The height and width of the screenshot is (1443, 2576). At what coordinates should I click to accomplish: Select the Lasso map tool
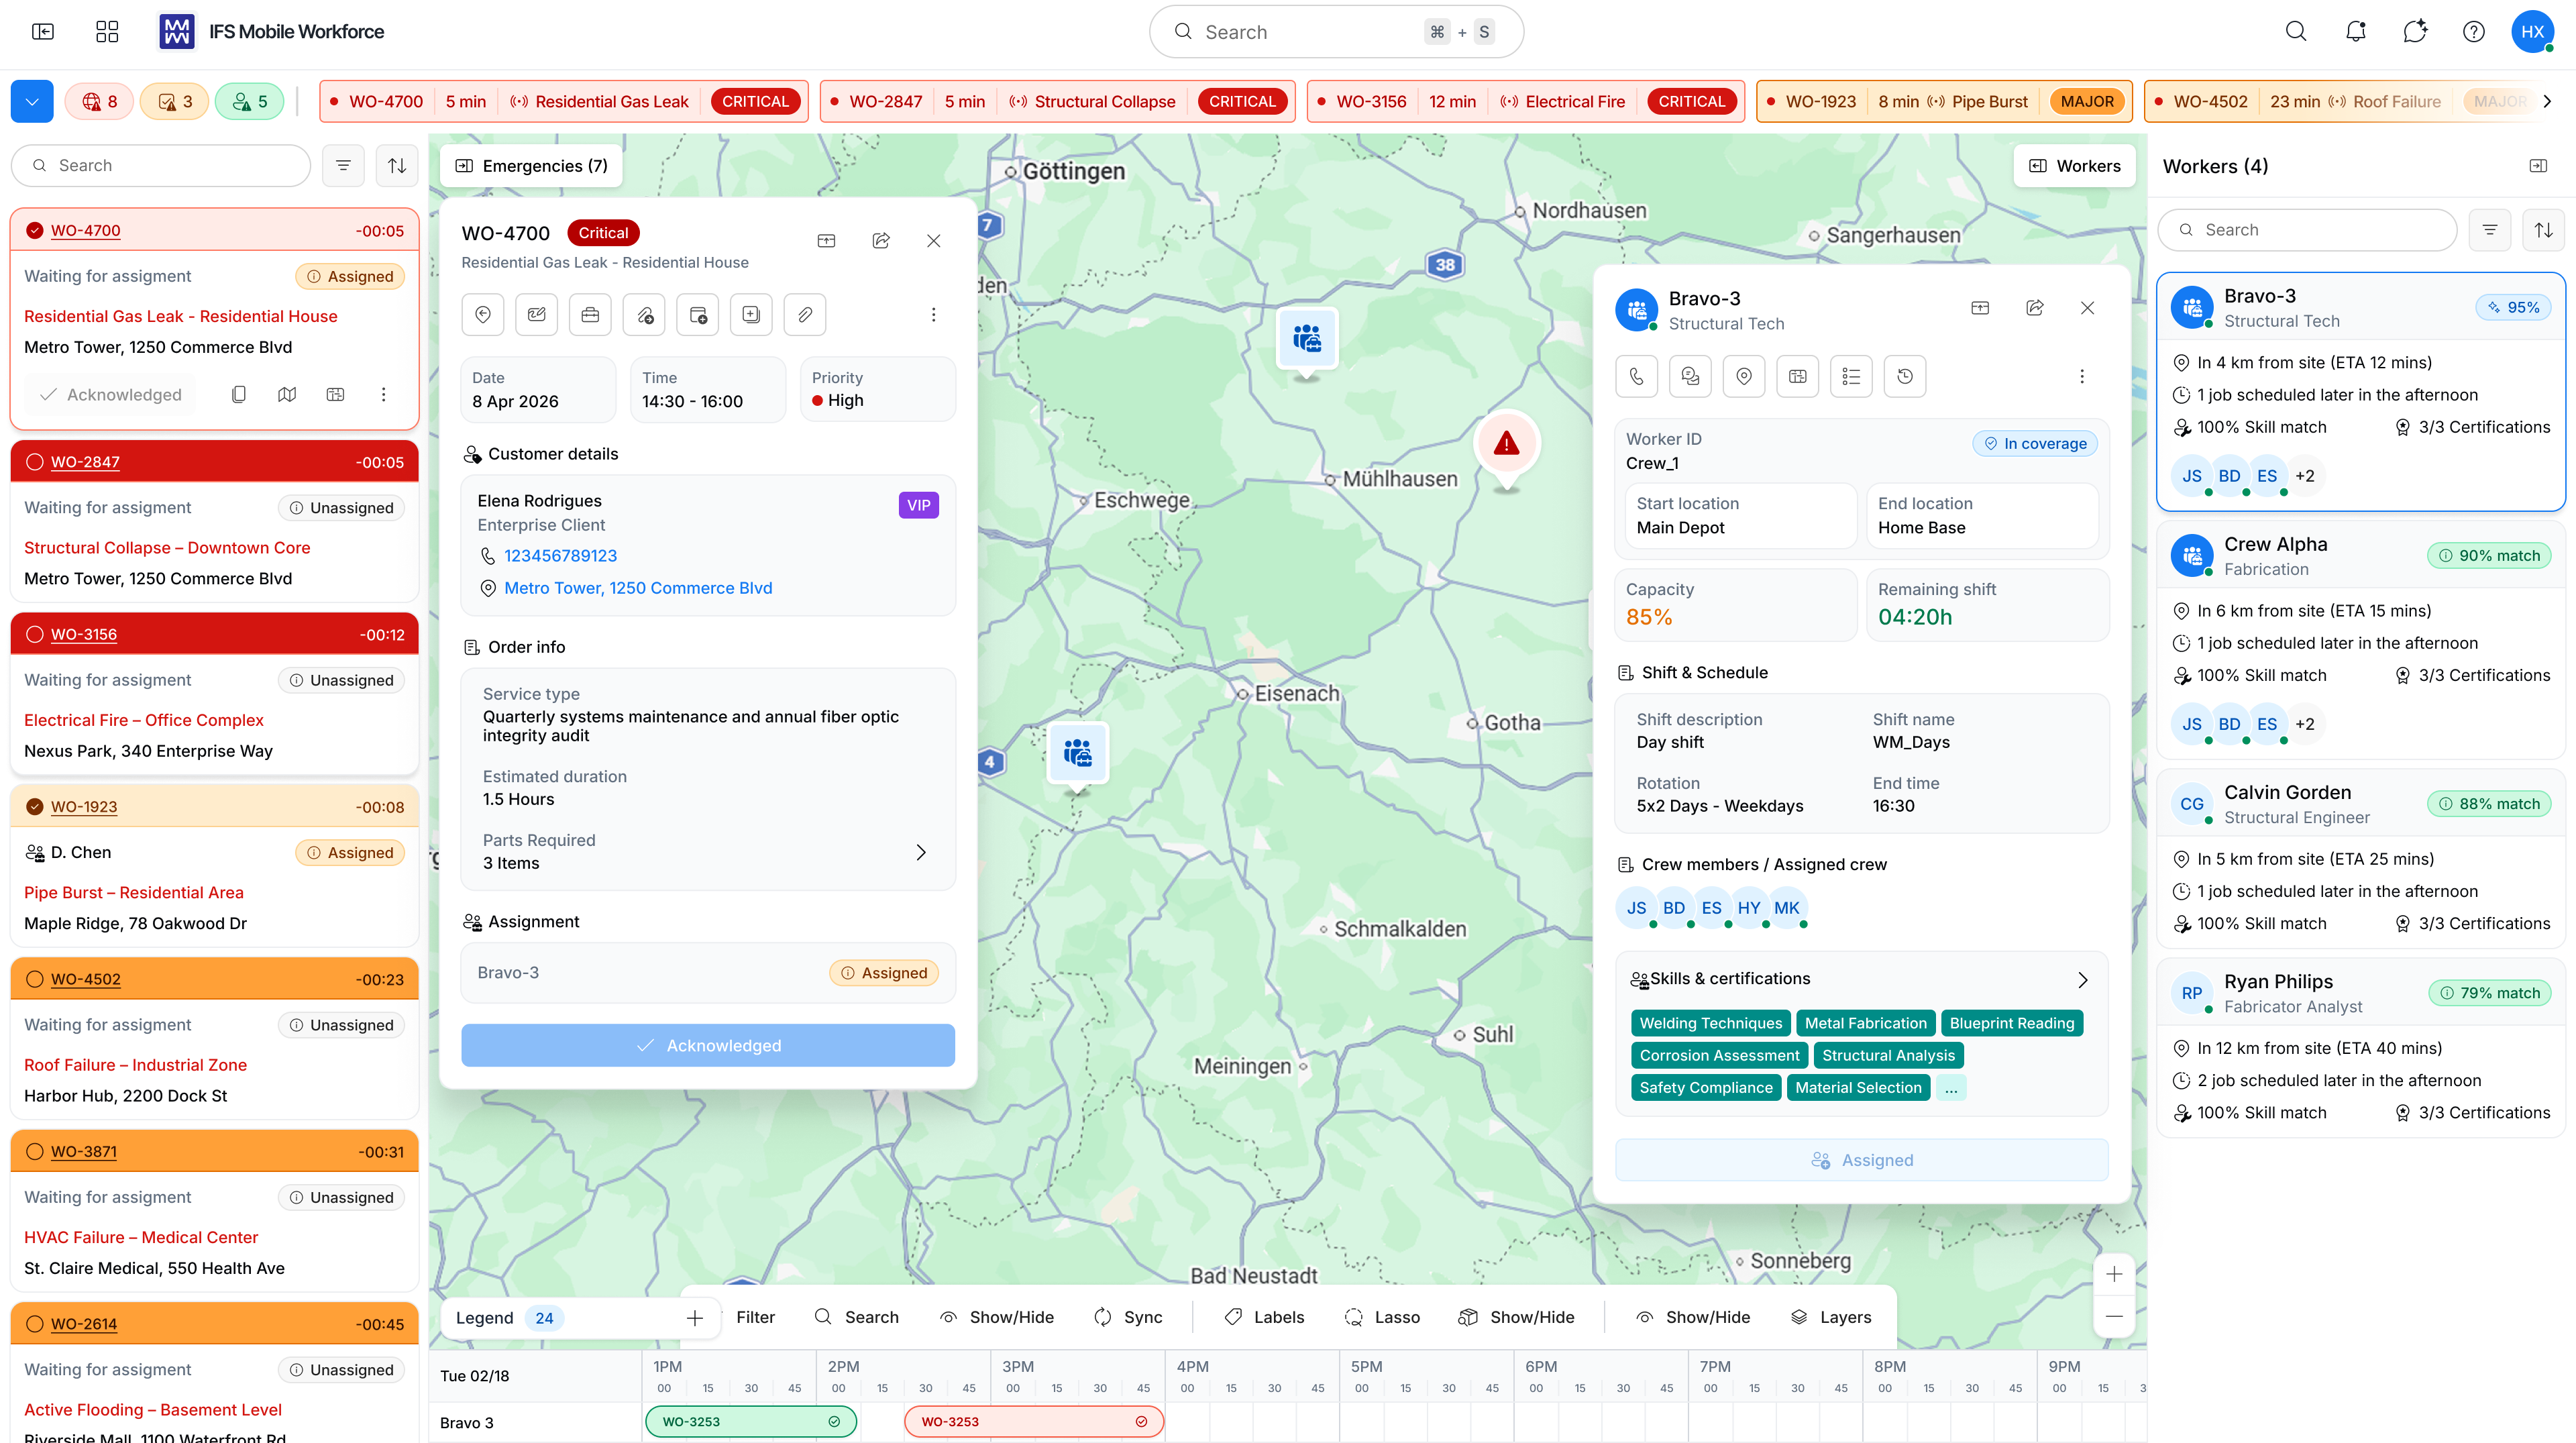[1381, 1317]
